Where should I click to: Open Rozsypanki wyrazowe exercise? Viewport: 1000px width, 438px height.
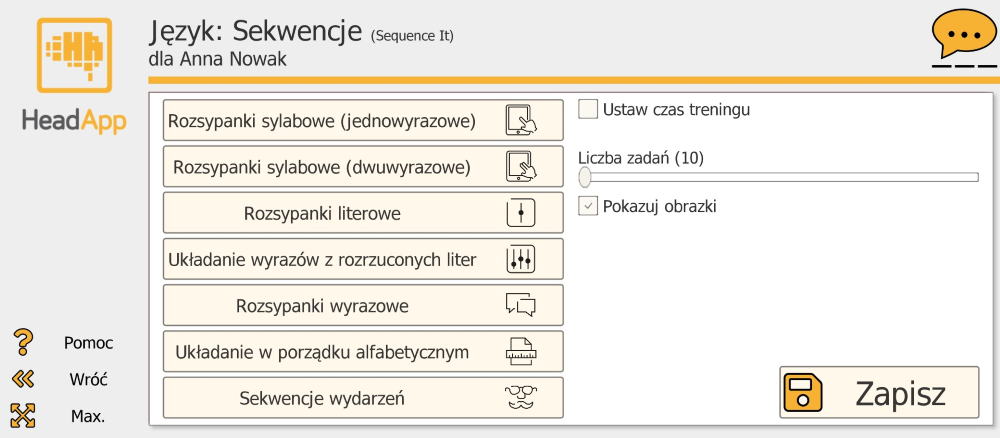click(x=364, y=305)
